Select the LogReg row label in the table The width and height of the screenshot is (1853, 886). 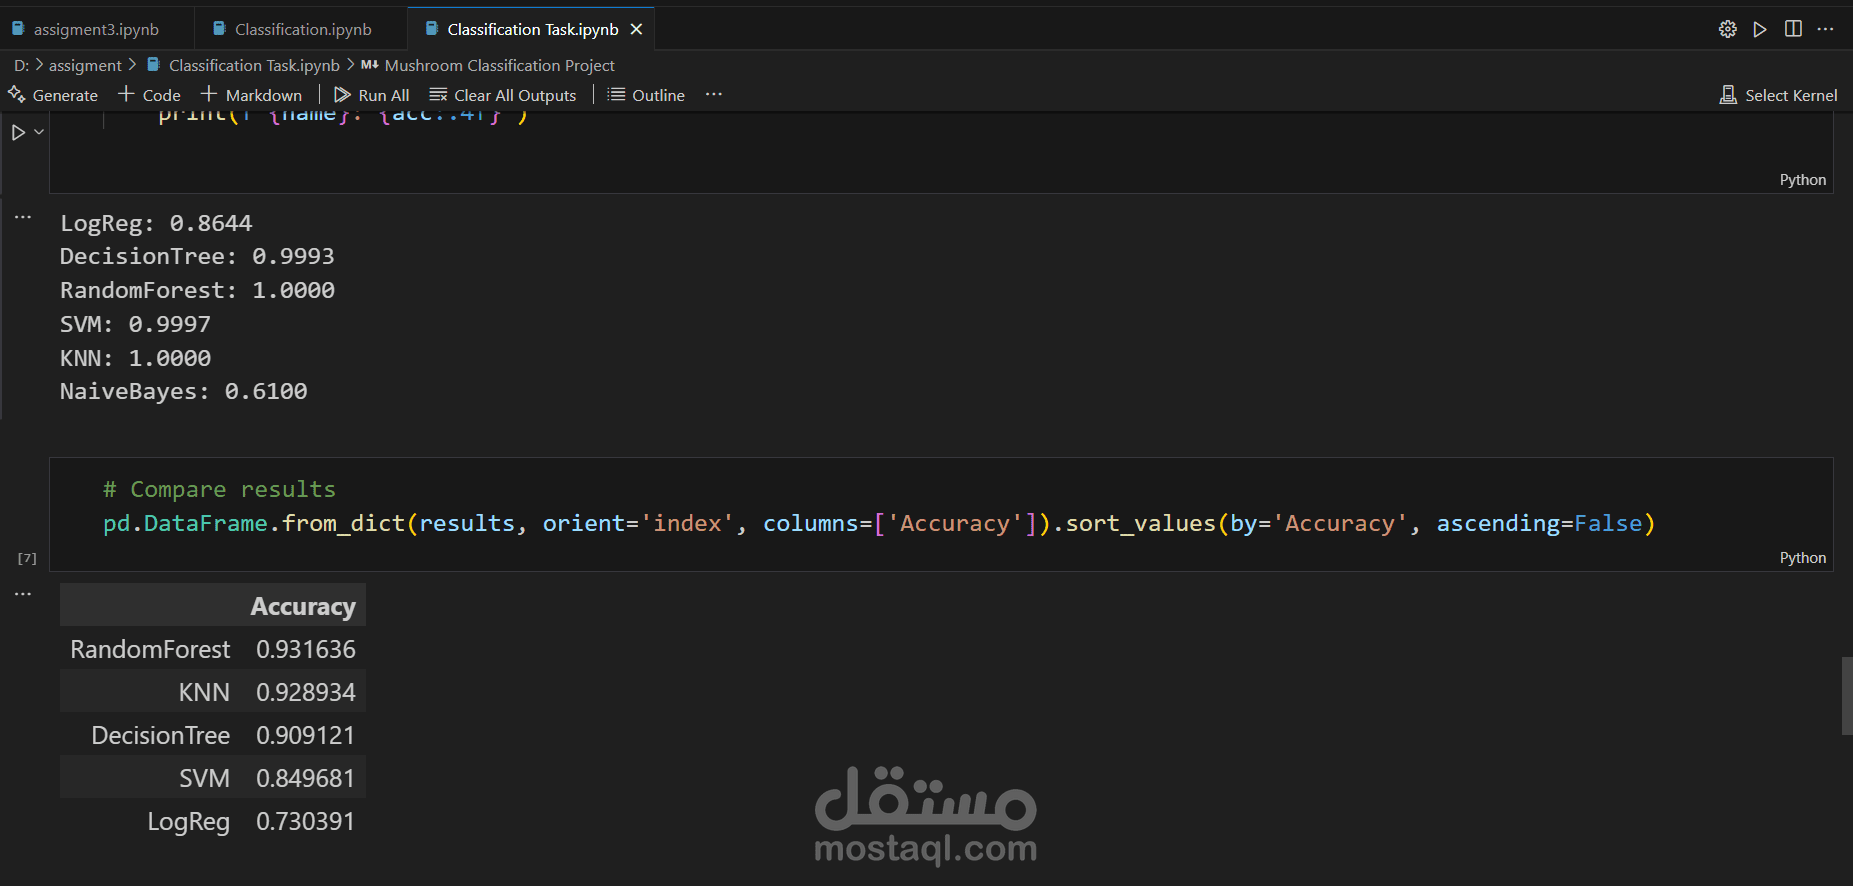[188, 822]
